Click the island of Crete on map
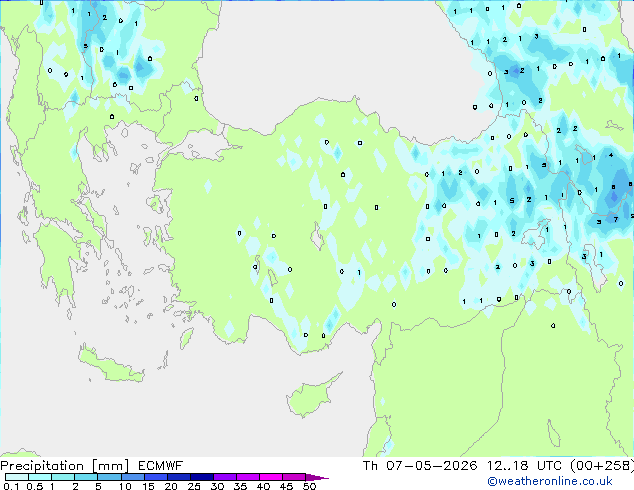Viewport: 634px width, 490px height. pos(110,365)
